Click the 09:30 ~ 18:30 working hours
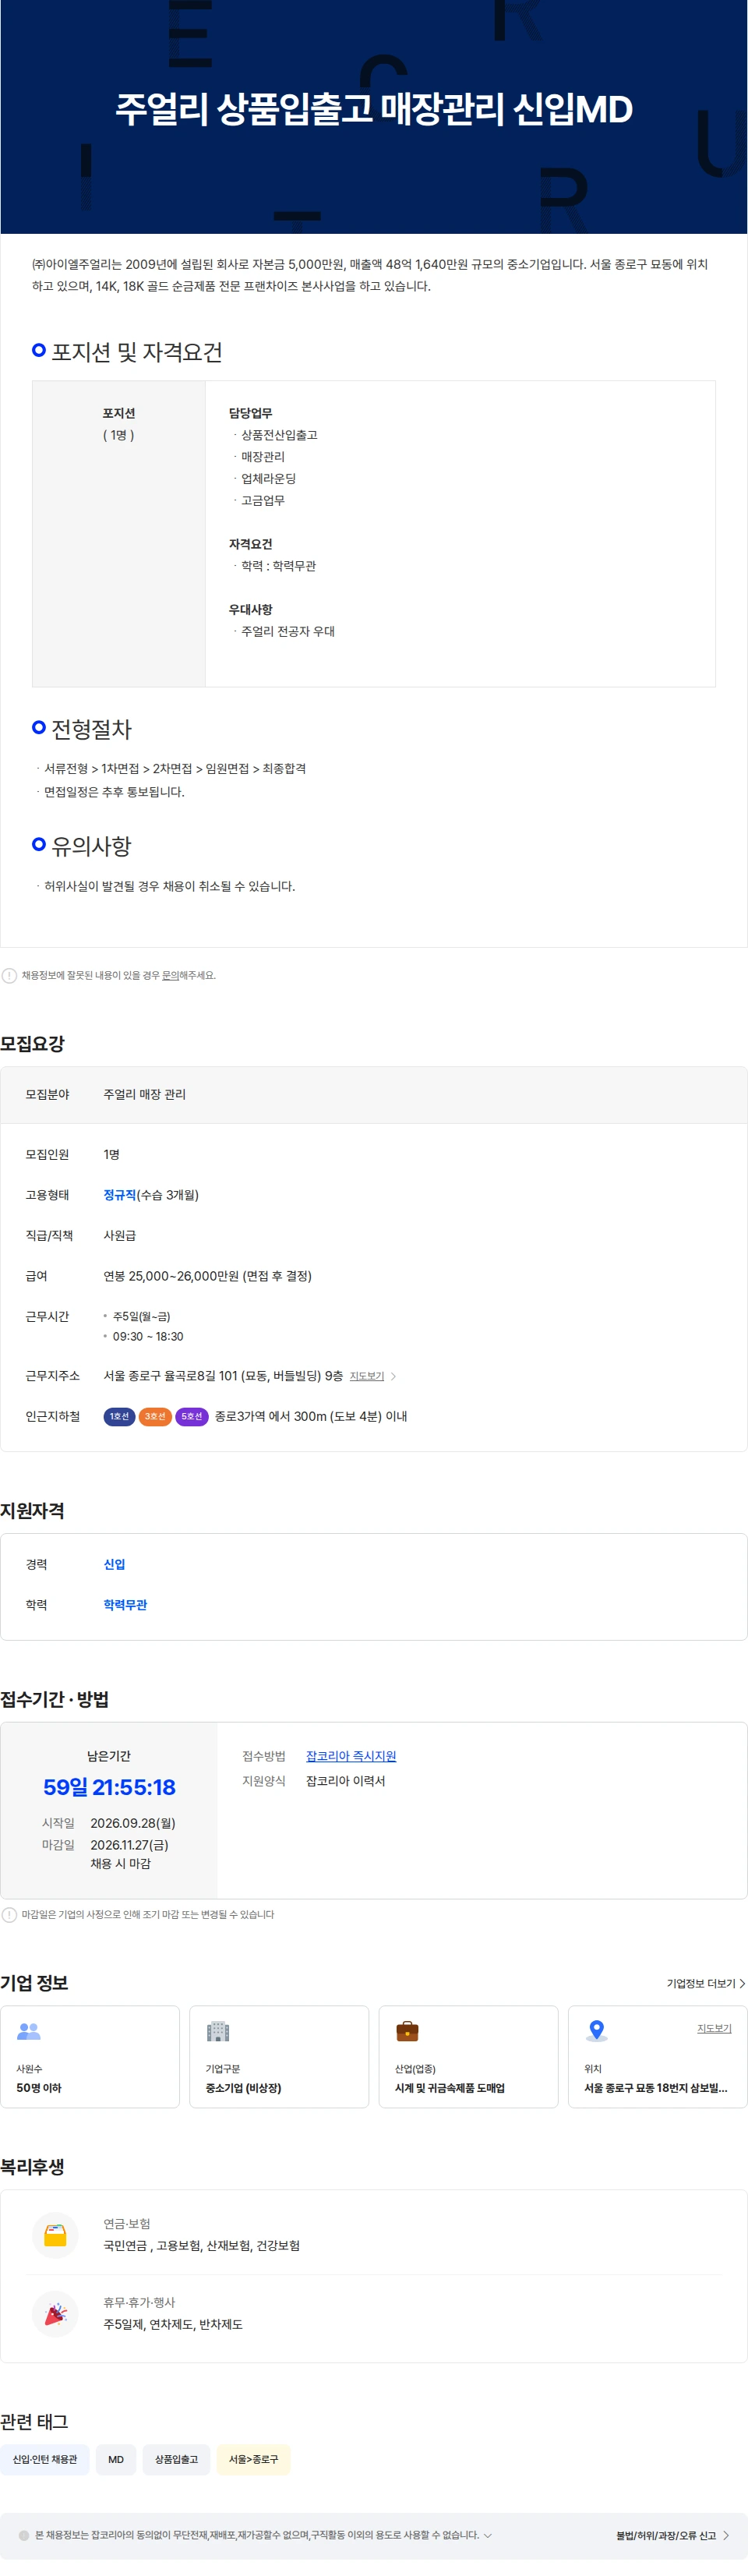Viewport: 748px width, 2576px height. pyautogui.click(x=148, y=1336)
